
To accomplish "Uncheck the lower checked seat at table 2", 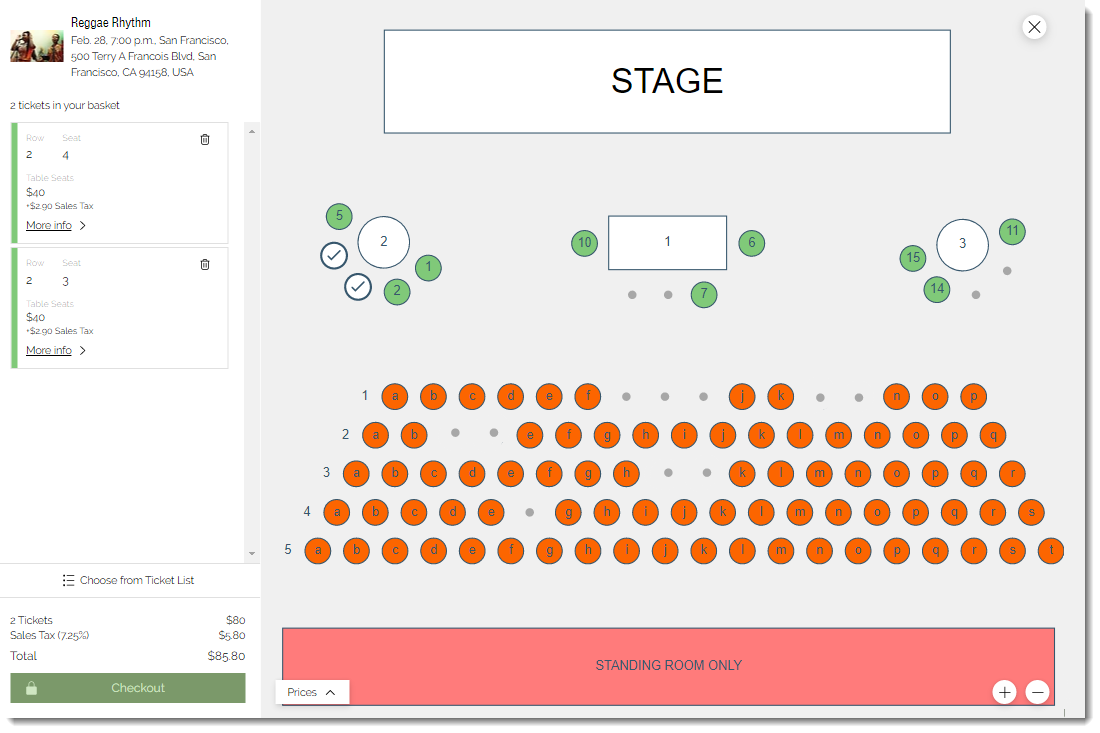I will [358, 287].
